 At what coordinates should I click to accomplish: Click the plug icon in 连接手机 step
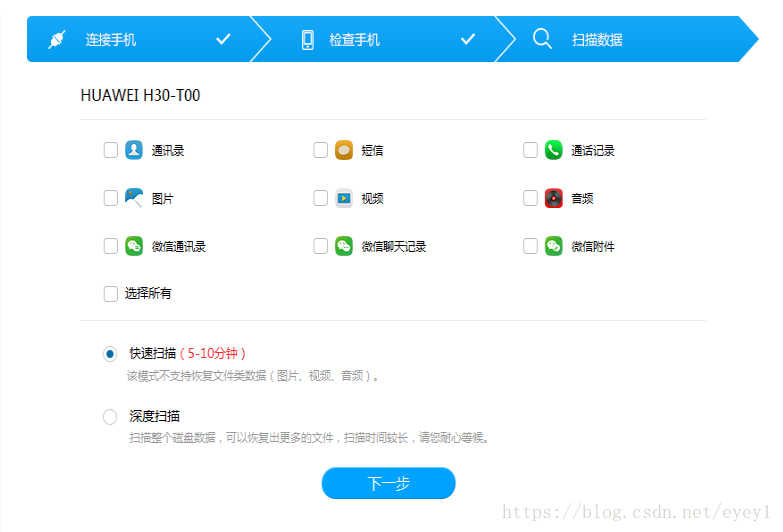click(57, 39)
